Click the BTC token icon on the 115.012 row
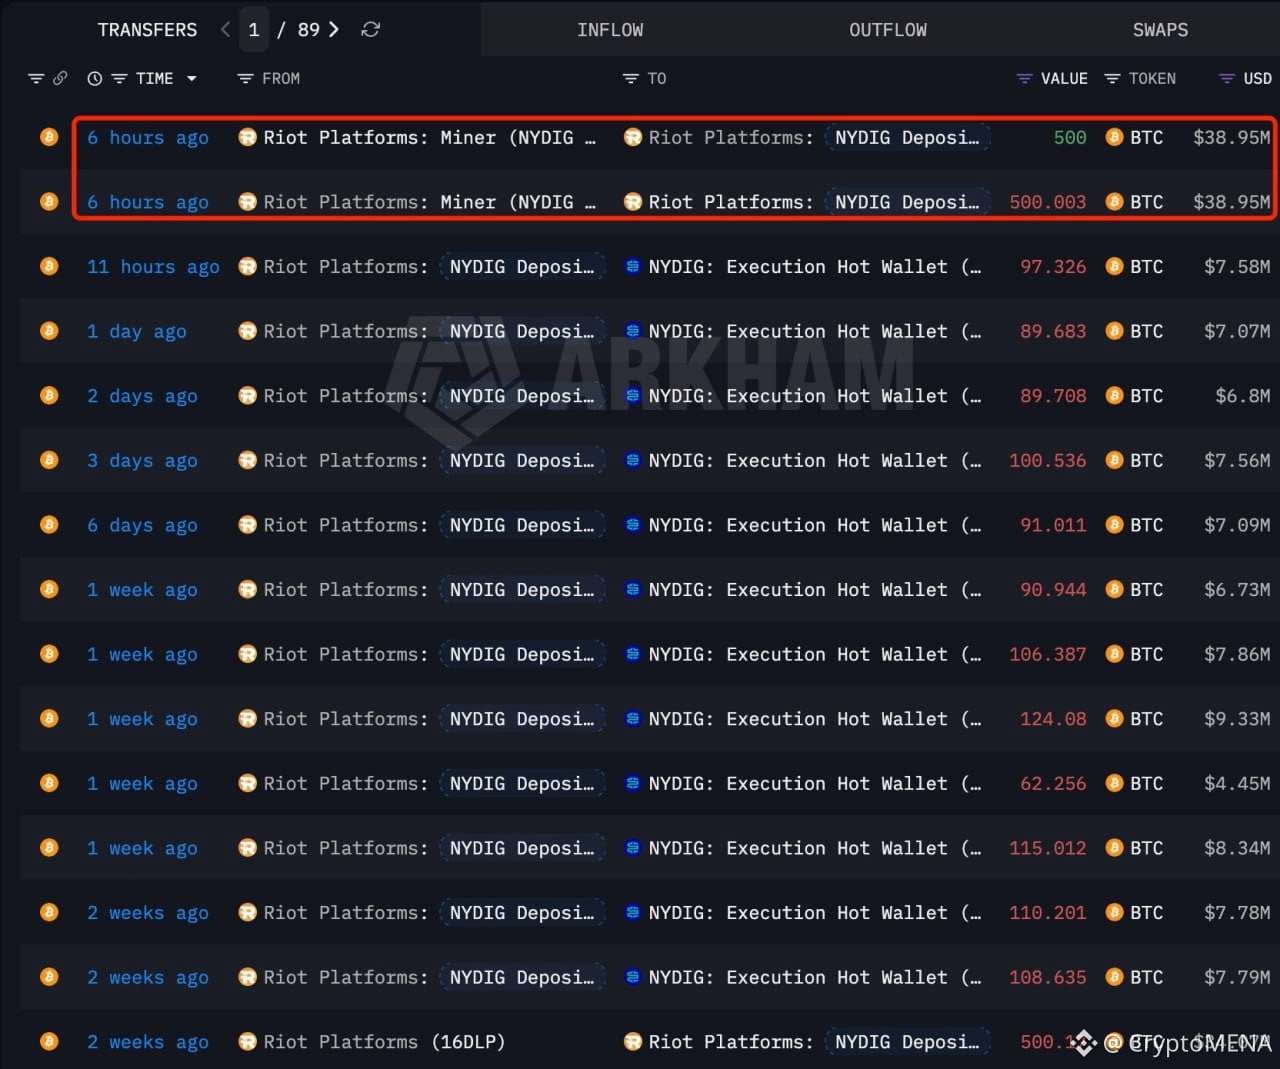Screen dimensions: 1280x1069 1114,848
